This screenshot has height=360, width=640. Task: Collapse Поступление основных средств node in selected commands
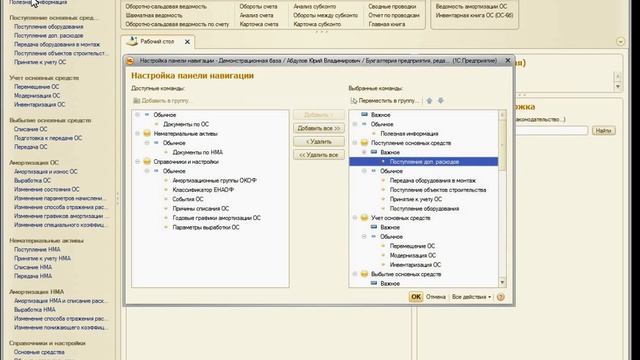(x=355, y=143)
